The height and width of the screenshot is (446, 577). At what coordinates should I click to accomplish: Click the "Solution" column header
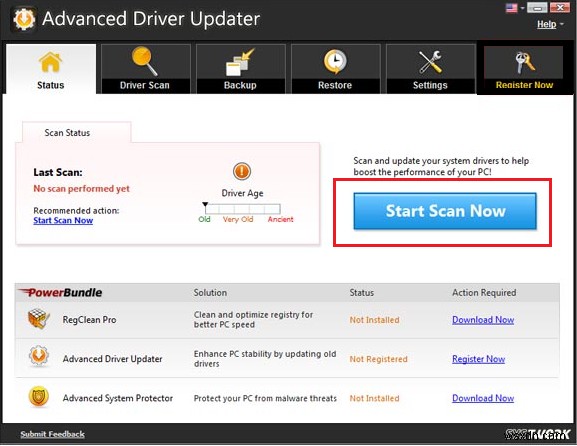[210, 293]
